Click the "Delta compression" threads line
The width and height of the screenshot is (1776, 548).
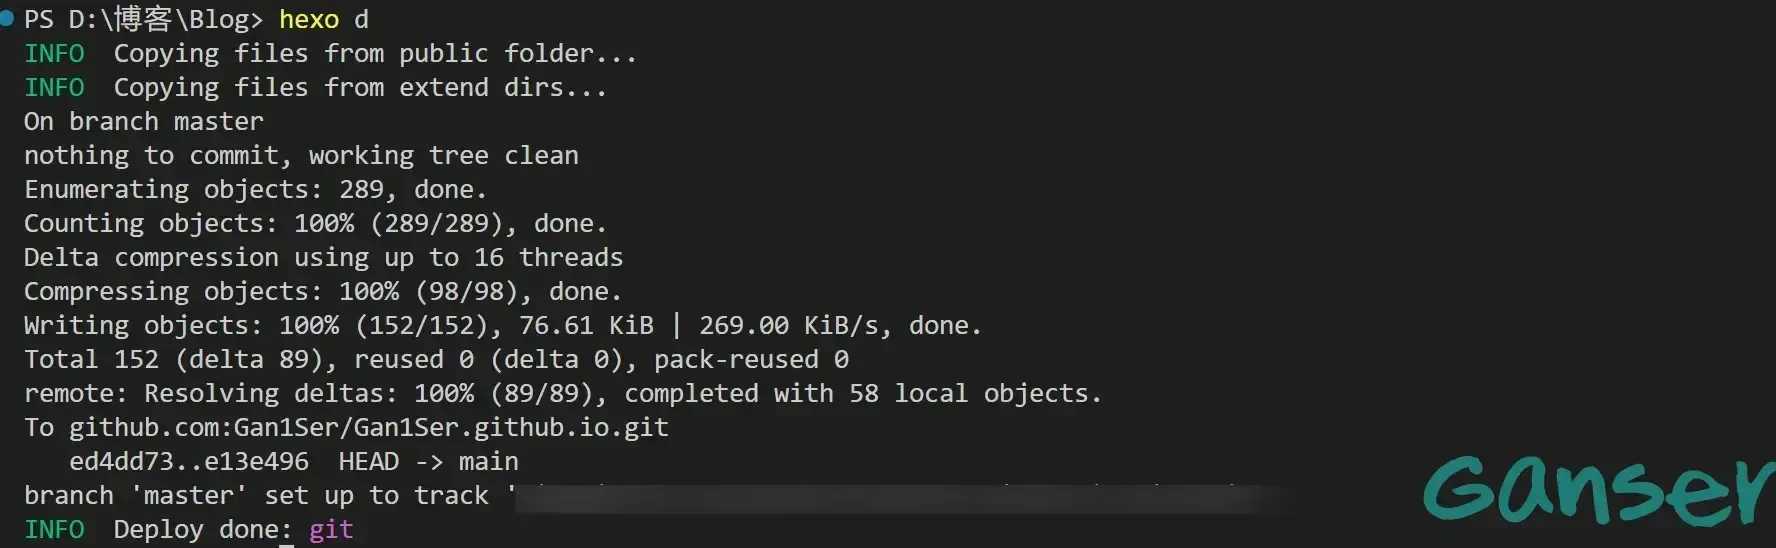point(323,258)
